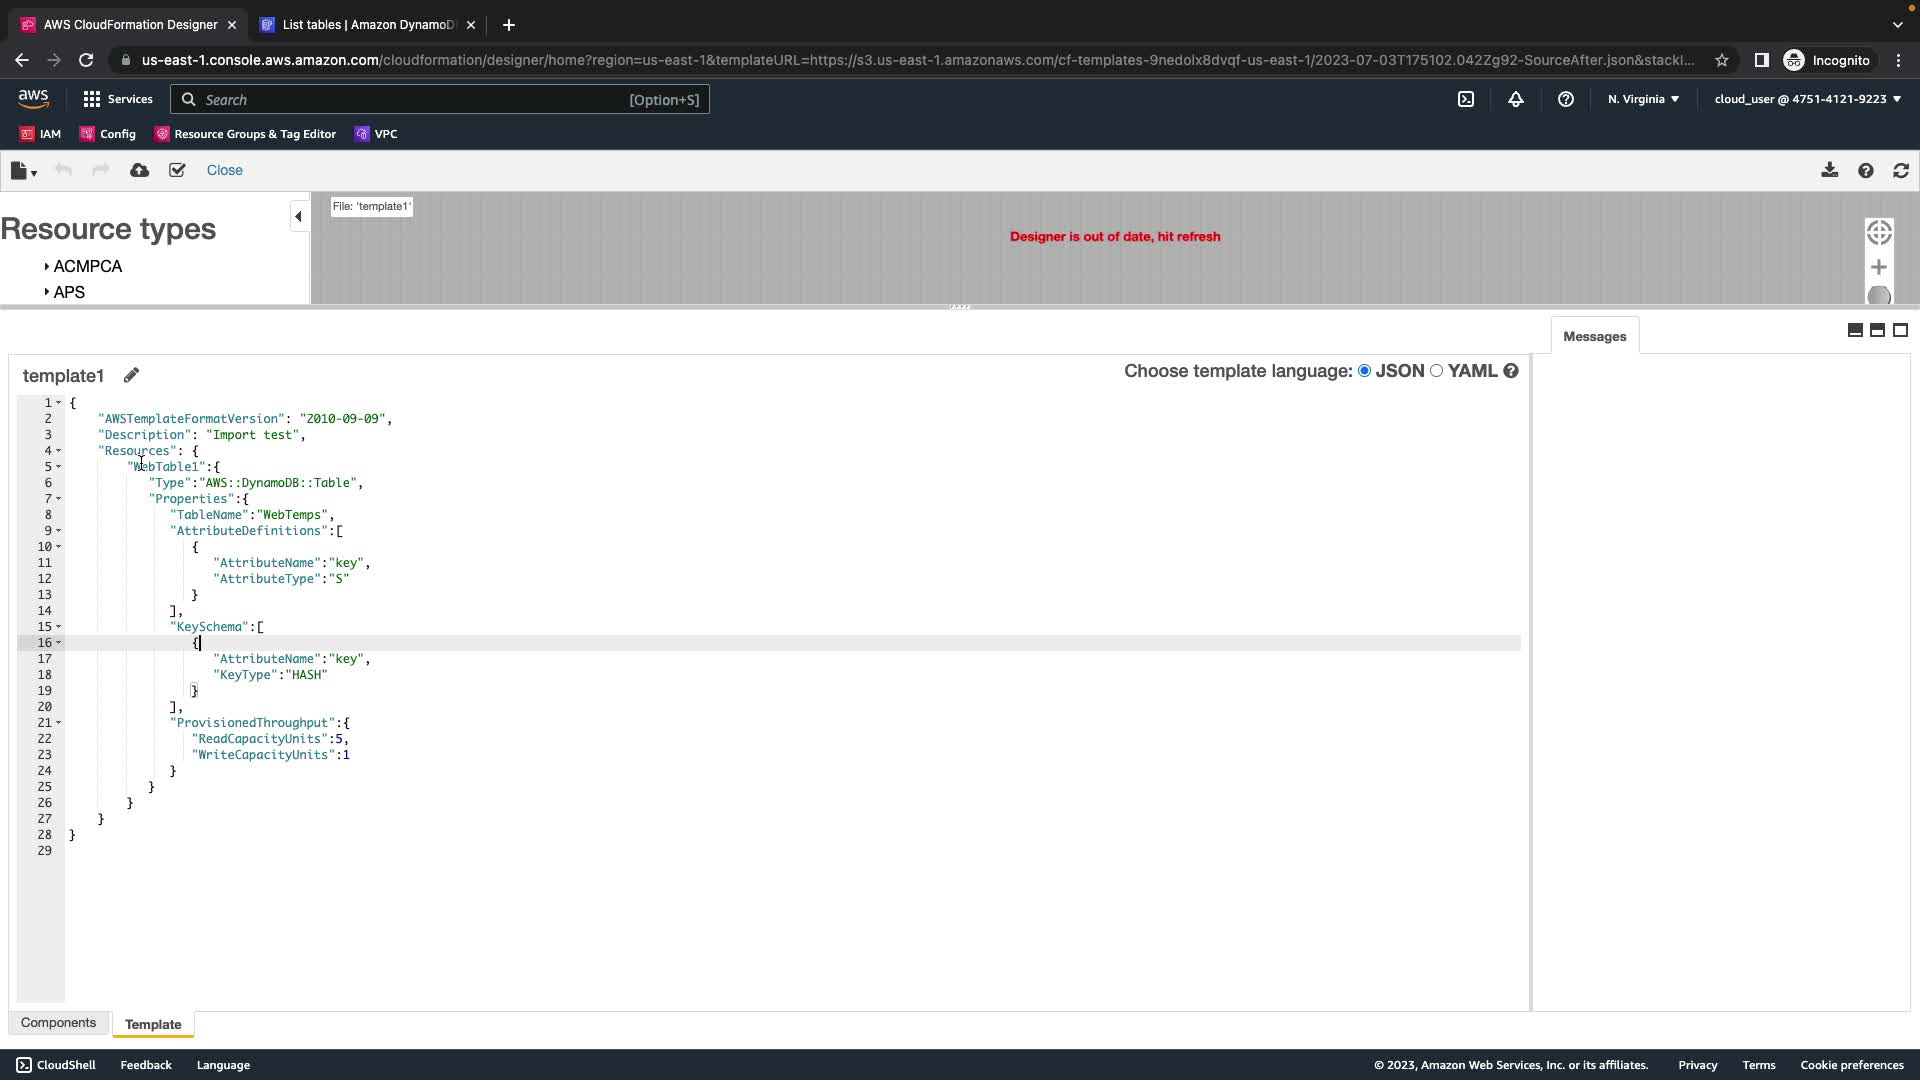Viewport: 1920px width, 1080px height.
Task: Select the YAML template language
Action: [x=1436, y=371]
